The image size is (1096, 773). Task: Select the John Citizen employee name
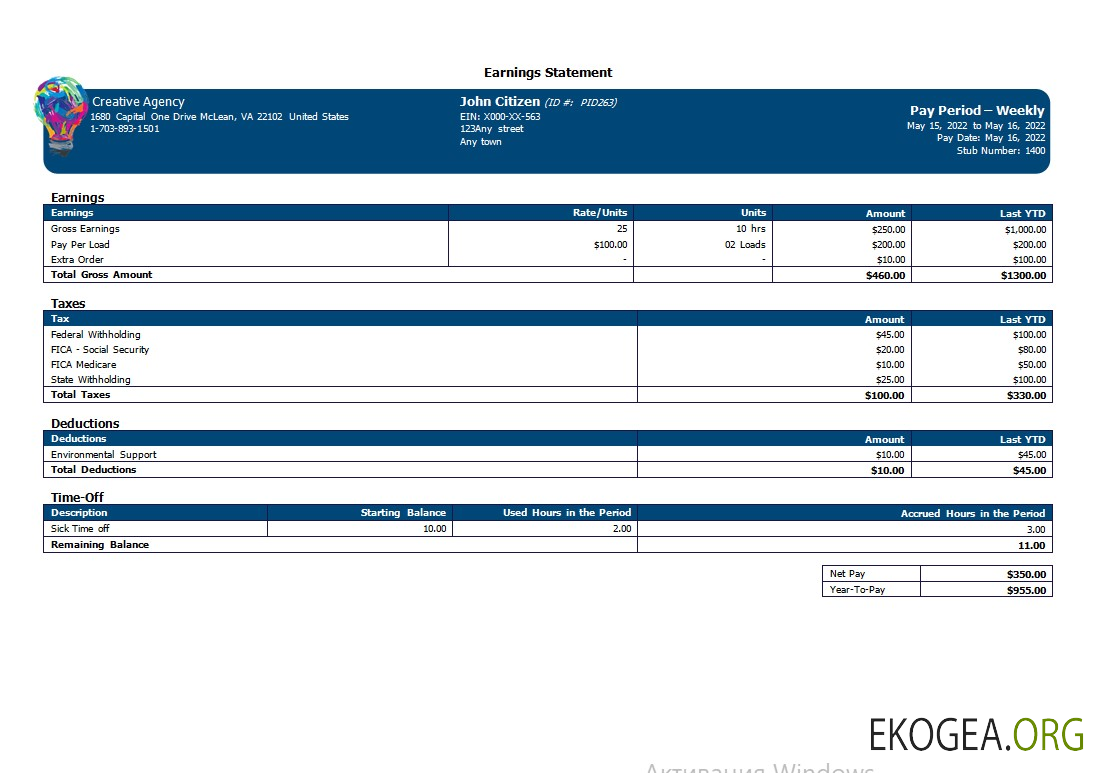pos(500,102)
